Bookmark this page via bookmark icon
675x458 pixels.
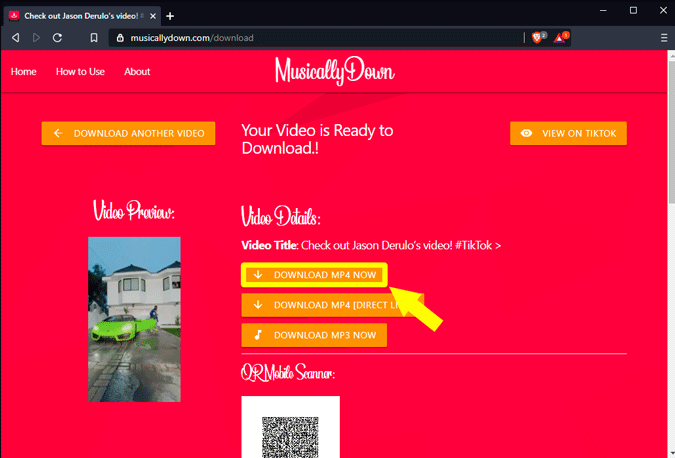[94, 38]
